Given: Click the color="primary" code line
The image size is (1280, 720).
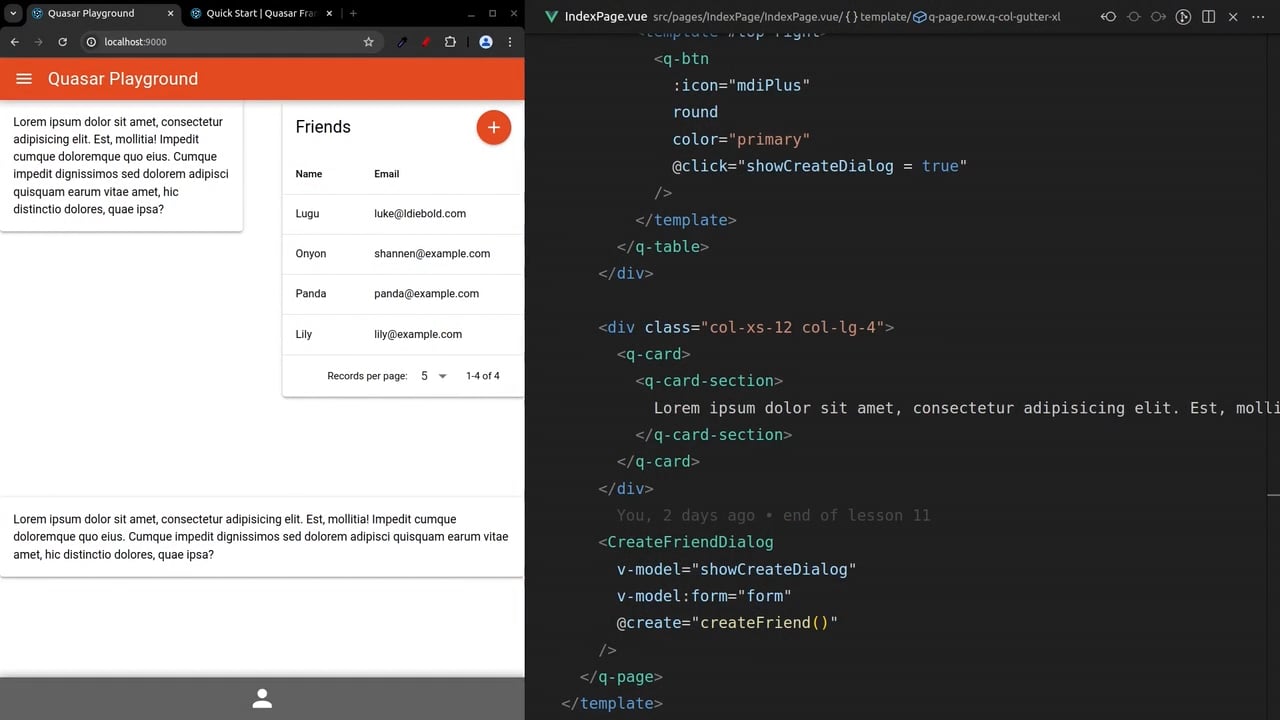Looking at the screenshot, I should click(x=741, y=139).
